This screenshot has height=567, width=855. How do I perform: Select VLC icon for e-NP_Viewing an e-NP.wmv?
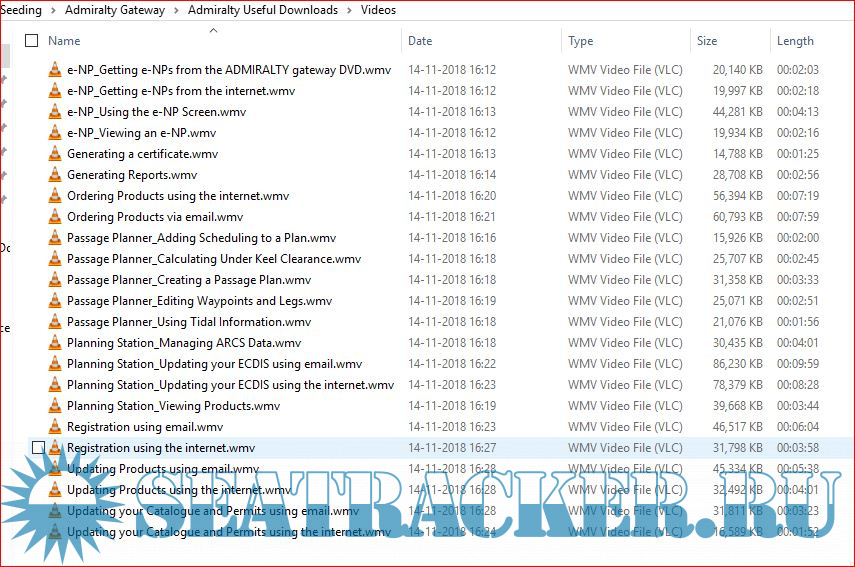pos(55,133)
